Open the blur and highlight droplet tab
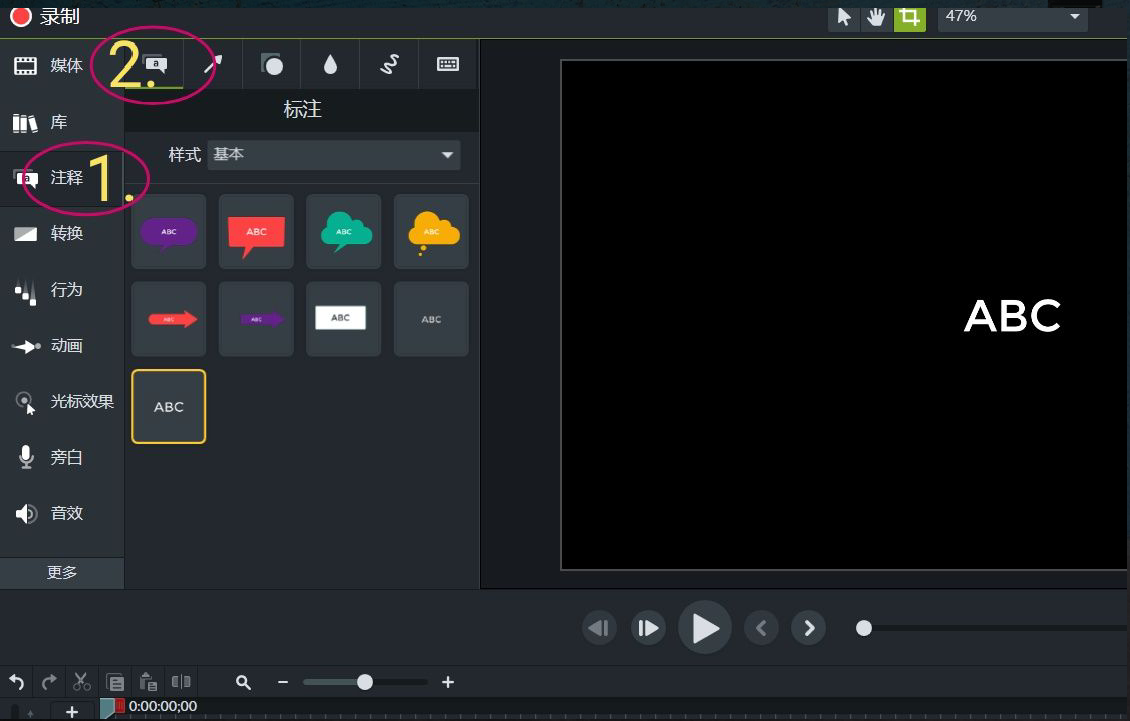Viewport: 1130px width, 721px height. coord(330,65)
